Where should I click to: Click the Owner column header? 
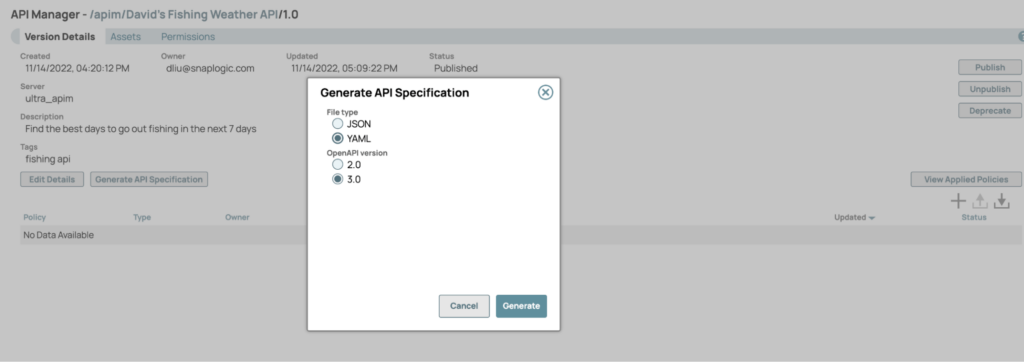coord(237,217)
